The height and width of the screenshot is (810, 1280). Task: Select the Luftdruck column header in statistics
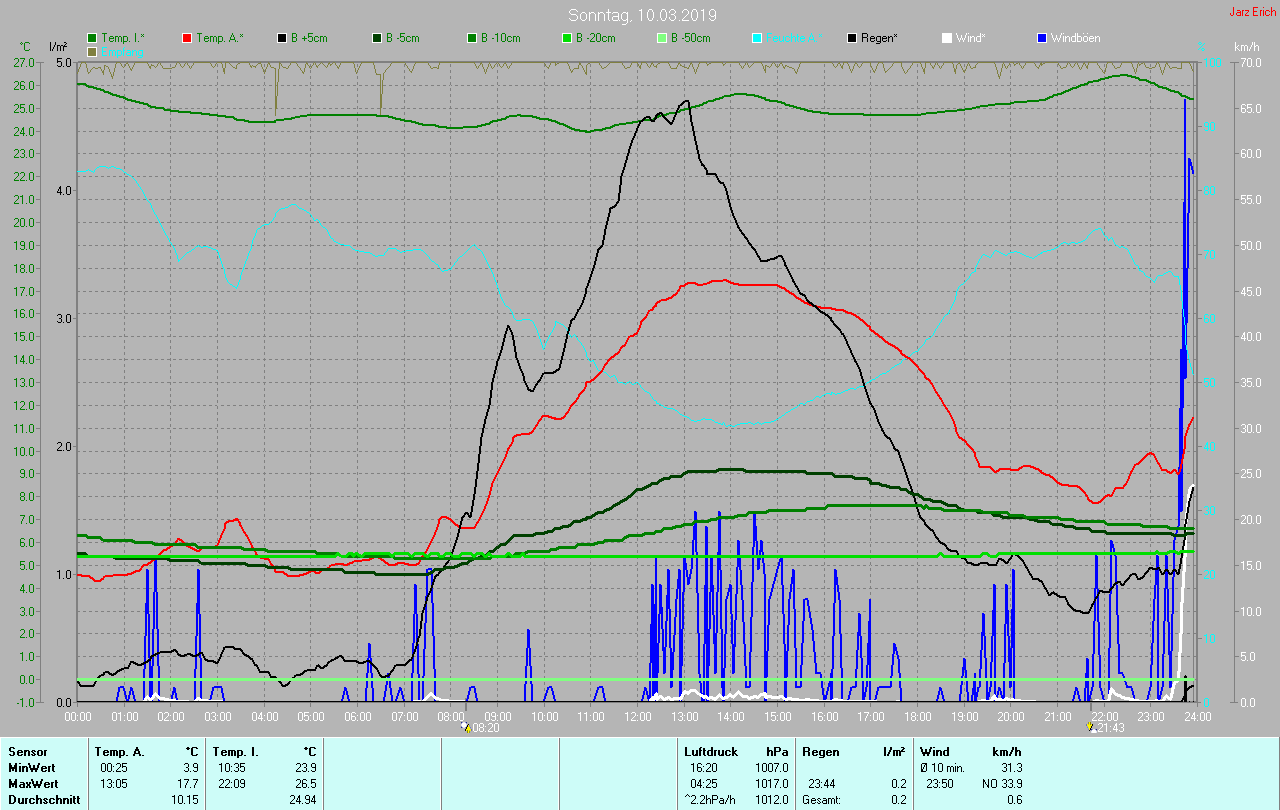(709, 751)
